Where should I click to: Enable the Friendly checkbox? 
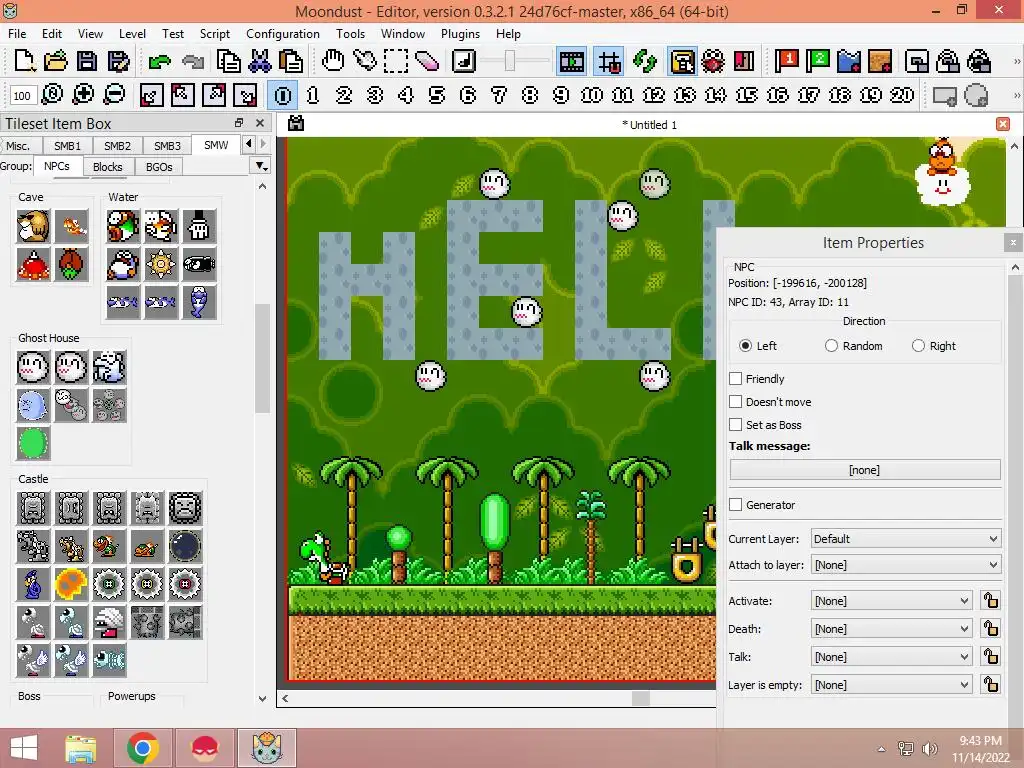coord(736,379)
